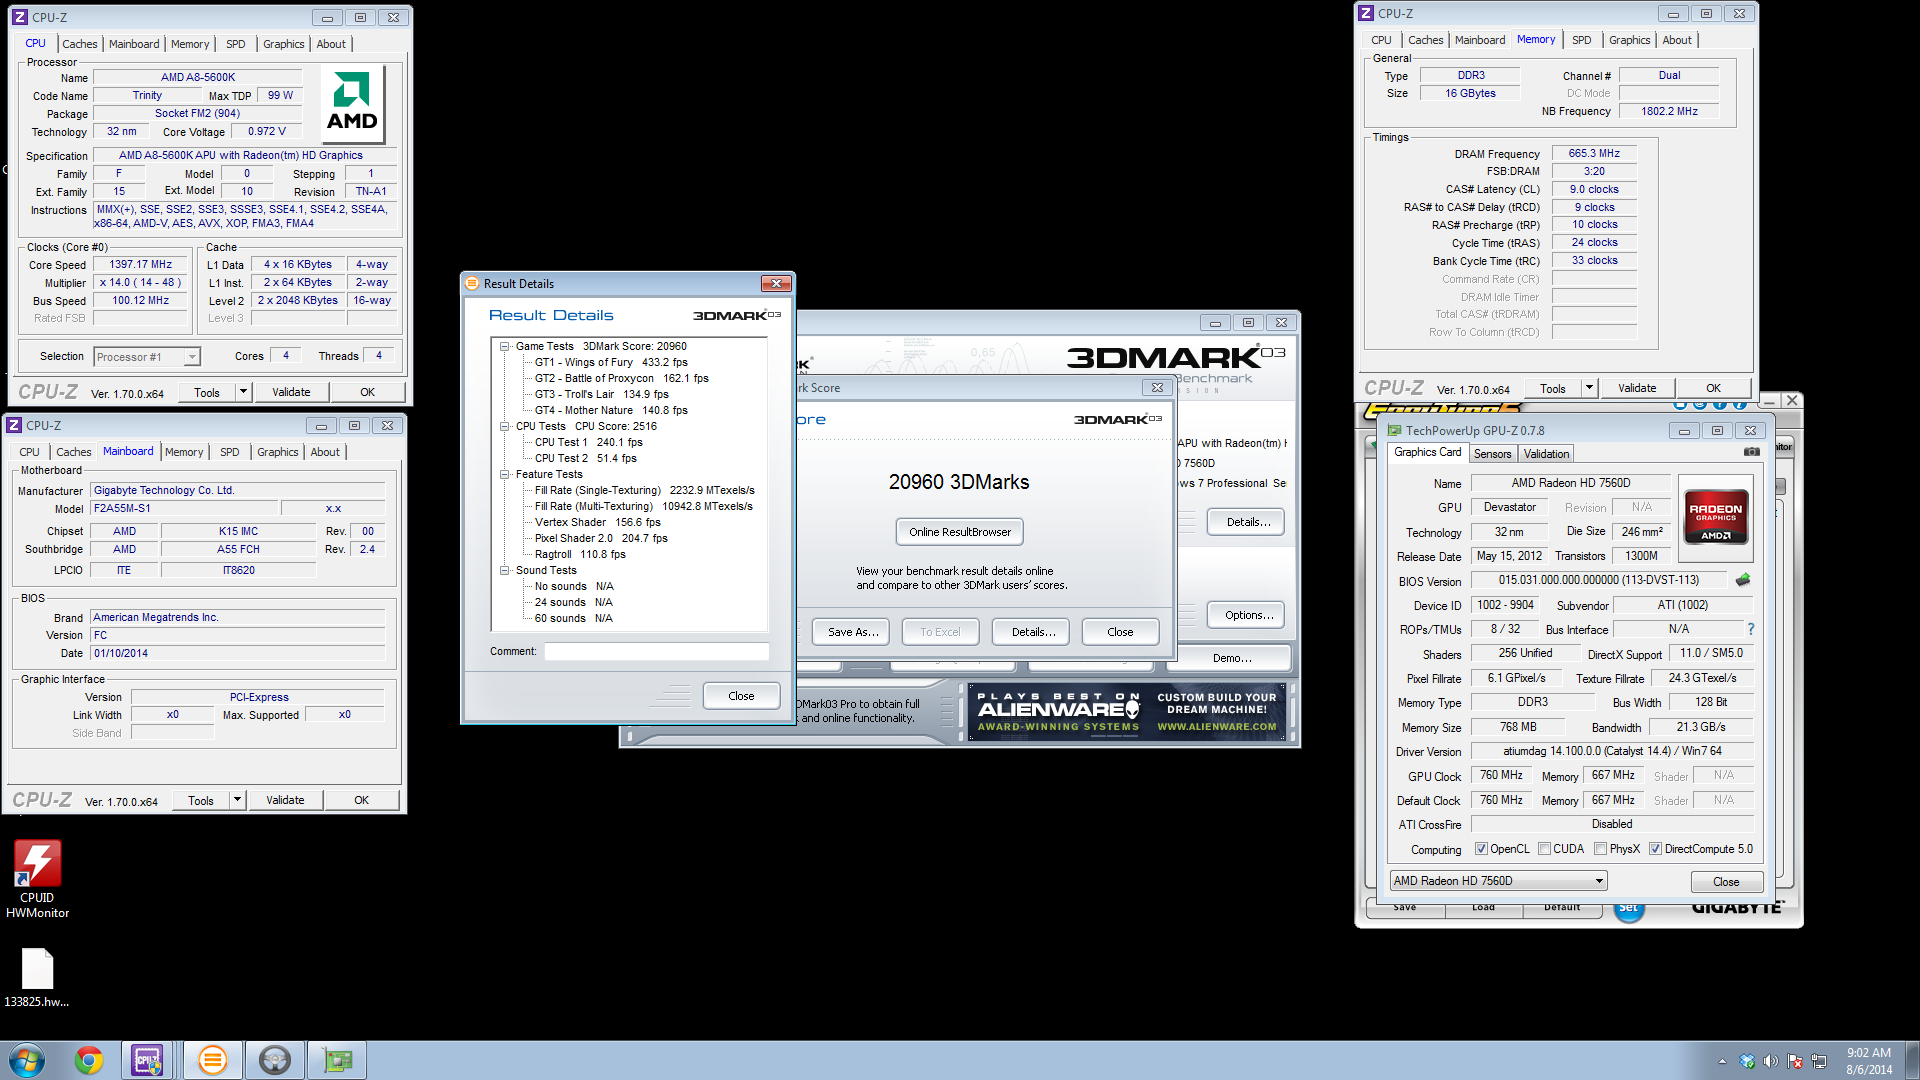Open Graphics tab in CPU-Z Memory window
The height and width of the screenshot is (1080, 1920).
(1629, 40)
